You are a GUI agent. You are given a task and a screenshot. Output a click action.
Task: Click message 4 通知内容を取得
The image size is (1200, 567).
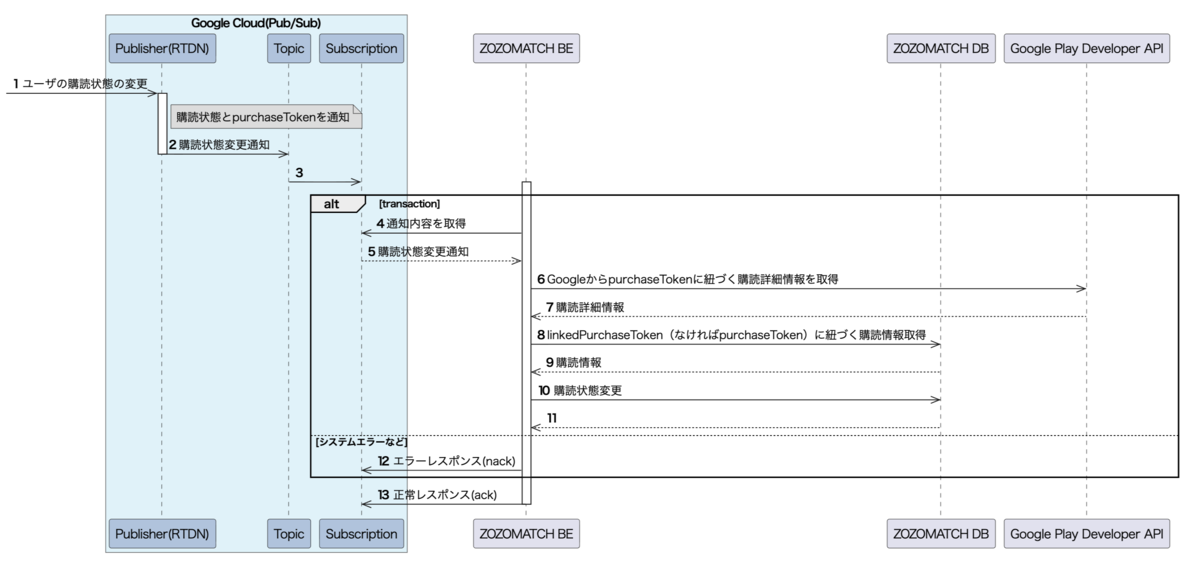[x=421, y=223]
